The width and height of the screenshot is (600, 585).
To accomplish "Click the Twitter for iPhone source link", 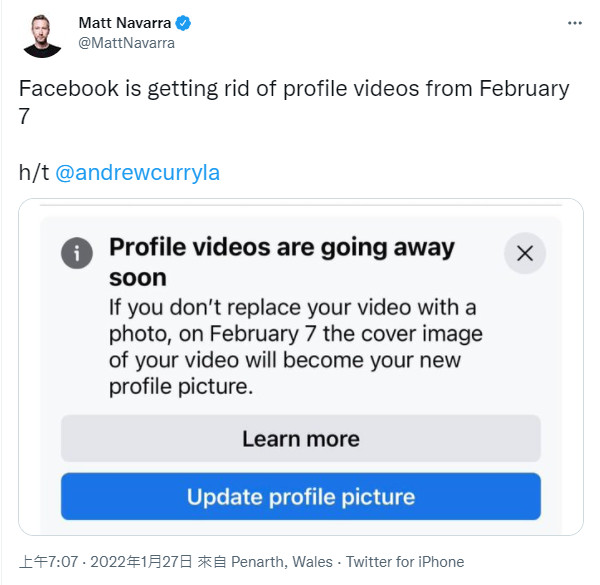I will click(404, 562).
